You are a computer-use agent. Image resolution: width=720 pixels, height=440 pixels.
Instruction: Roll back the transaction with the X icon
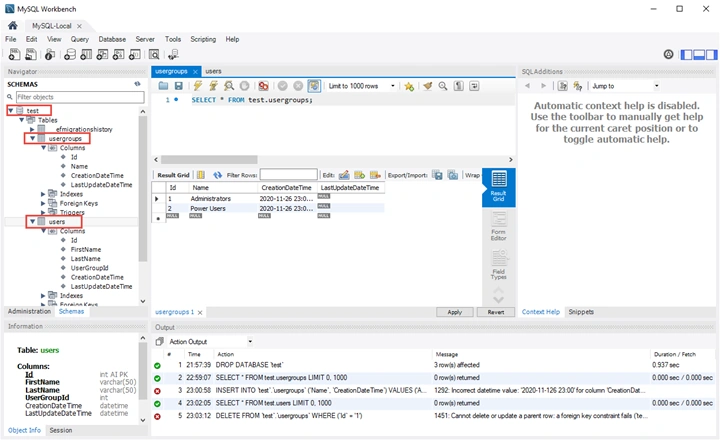(298, 86)
